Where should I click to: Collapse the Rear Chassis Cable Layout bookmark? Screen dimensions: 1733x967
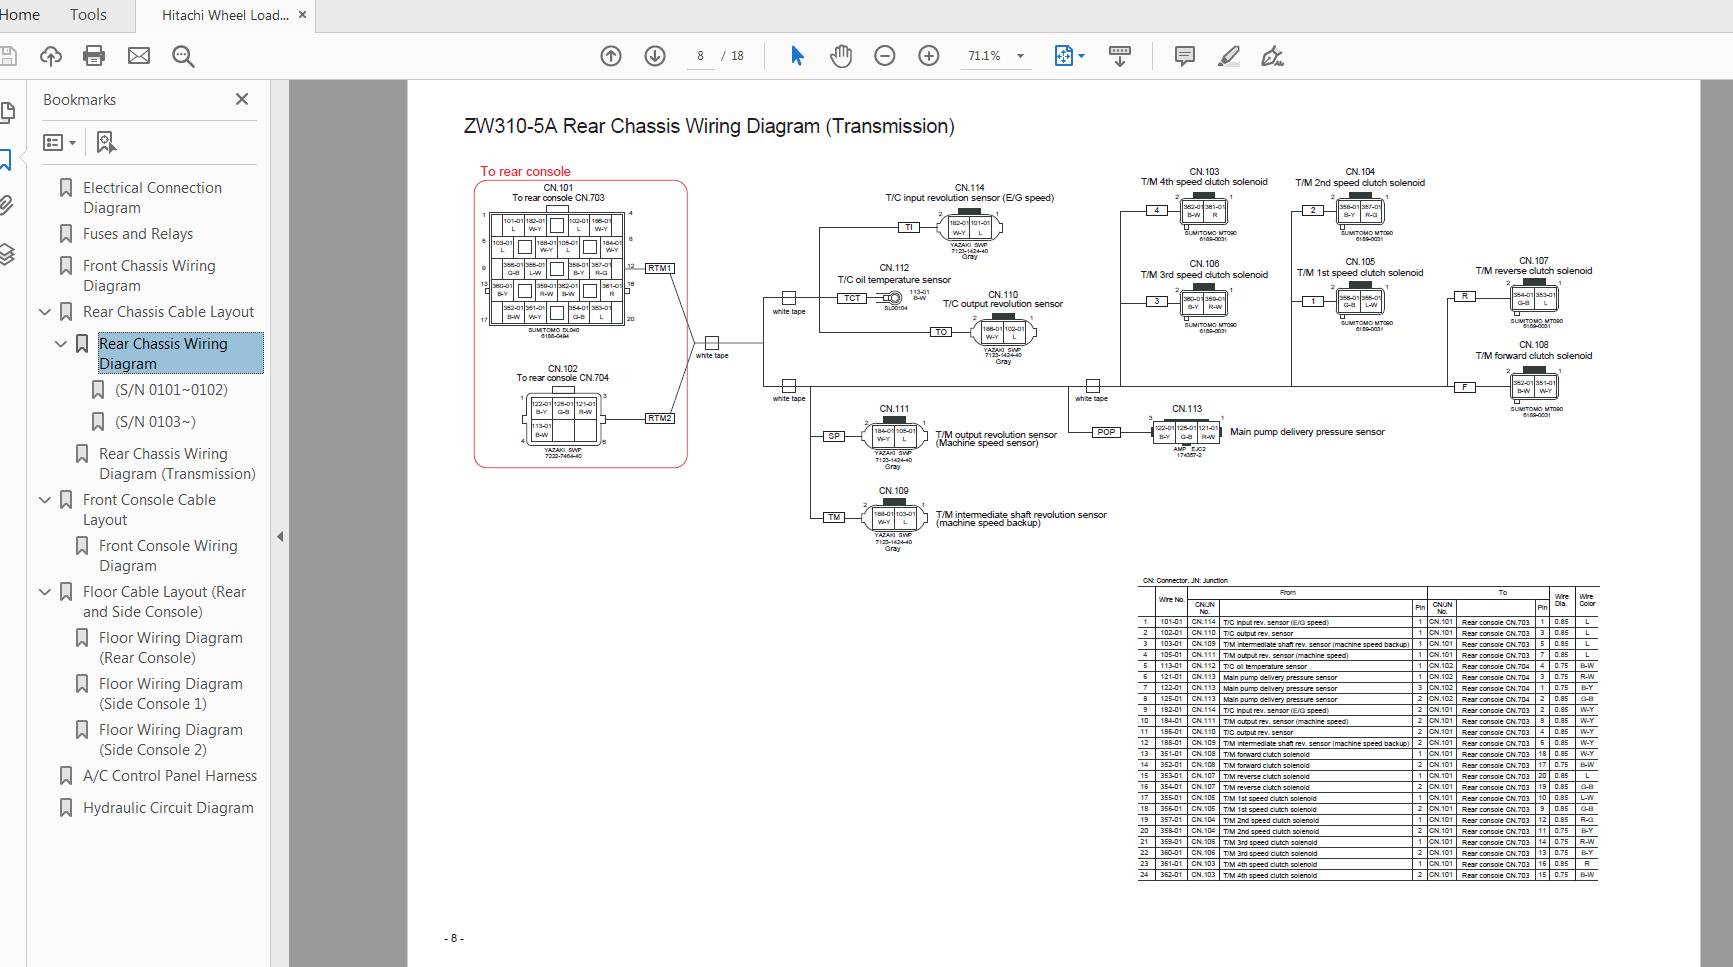pos(44,311)
